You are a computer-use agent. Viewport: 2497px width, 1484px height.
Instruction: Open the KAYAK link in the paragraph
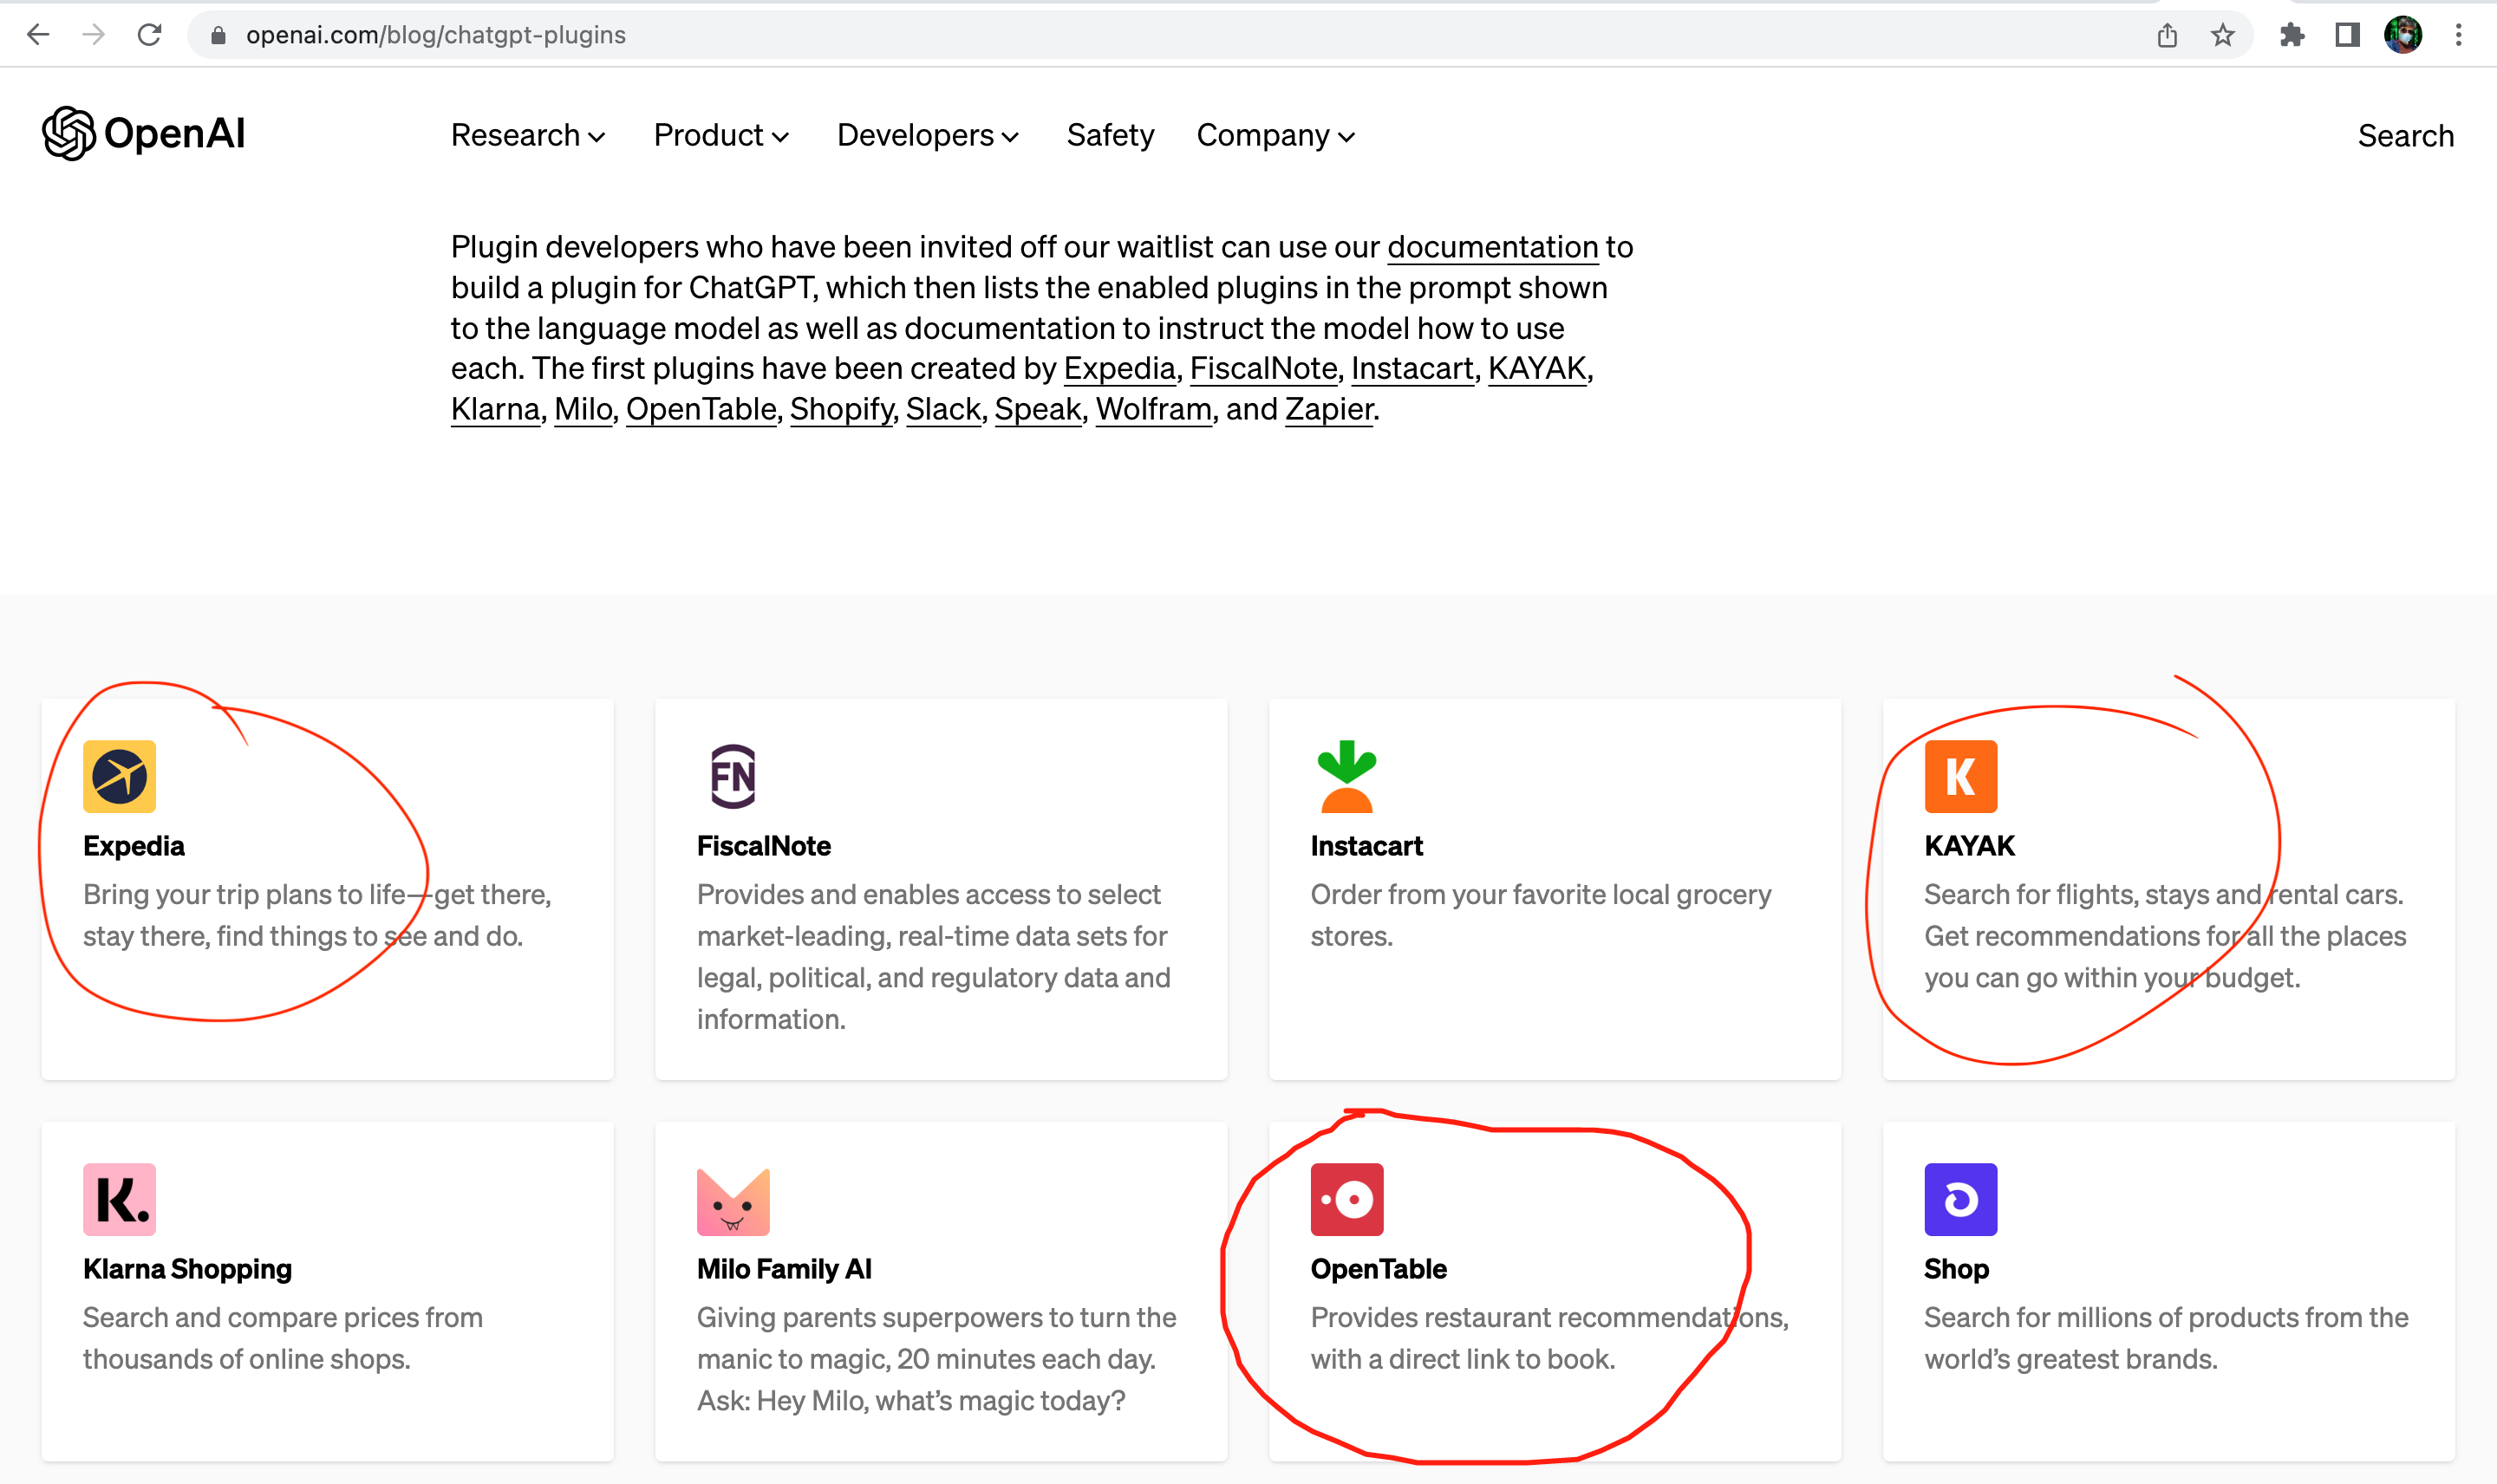point(1537,368)
